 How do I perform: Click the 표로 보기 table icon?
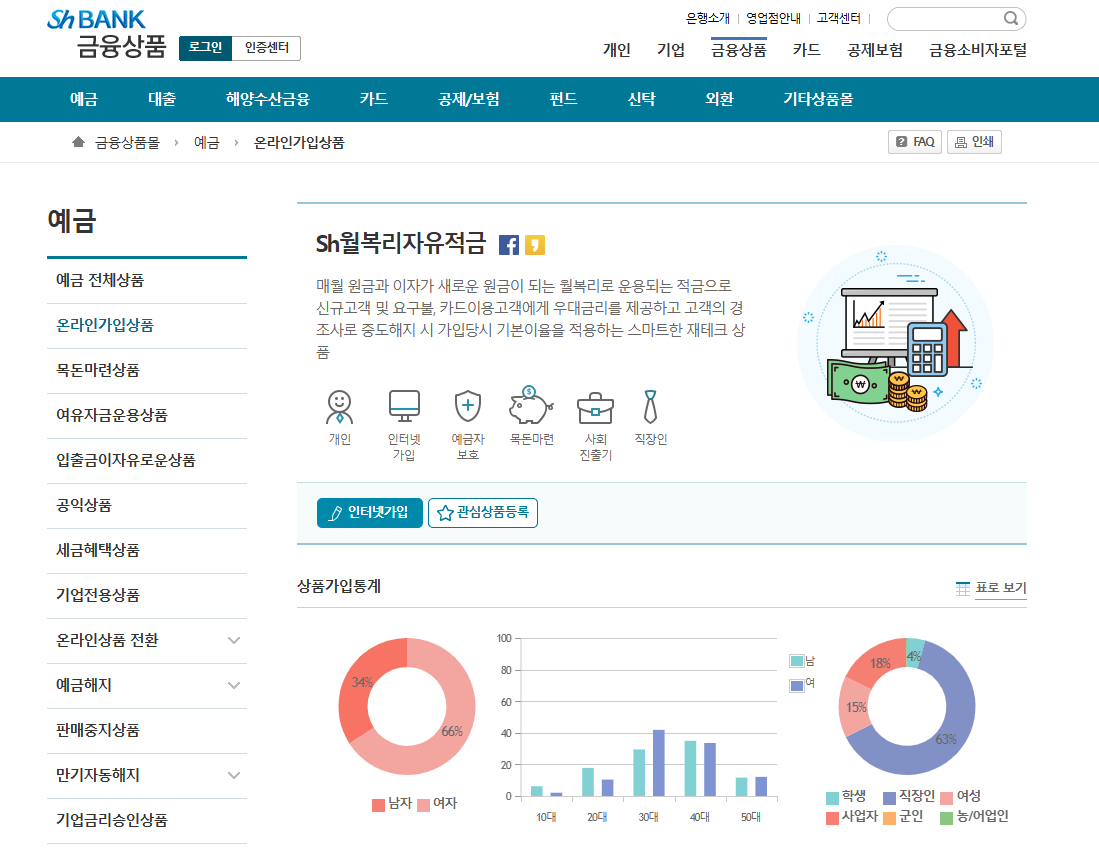[961, 589]
